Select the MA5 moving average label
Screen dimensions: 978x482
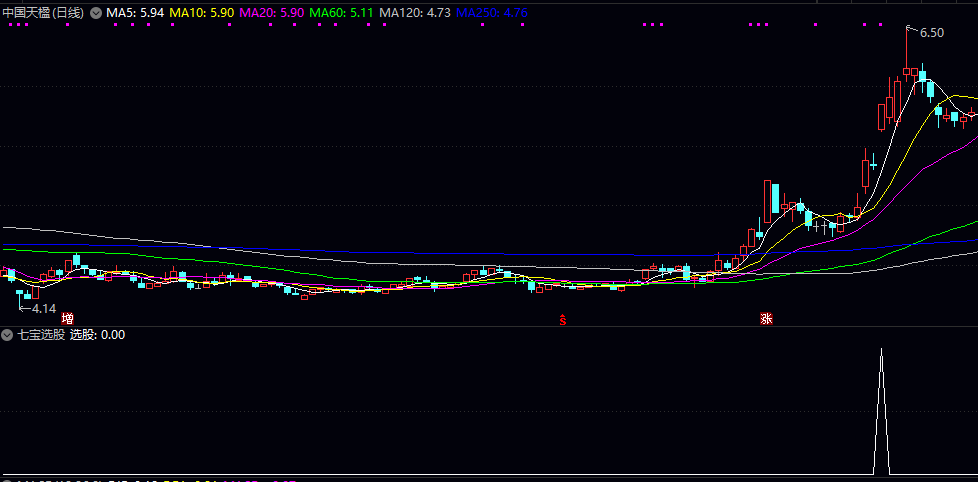(136, 14)
